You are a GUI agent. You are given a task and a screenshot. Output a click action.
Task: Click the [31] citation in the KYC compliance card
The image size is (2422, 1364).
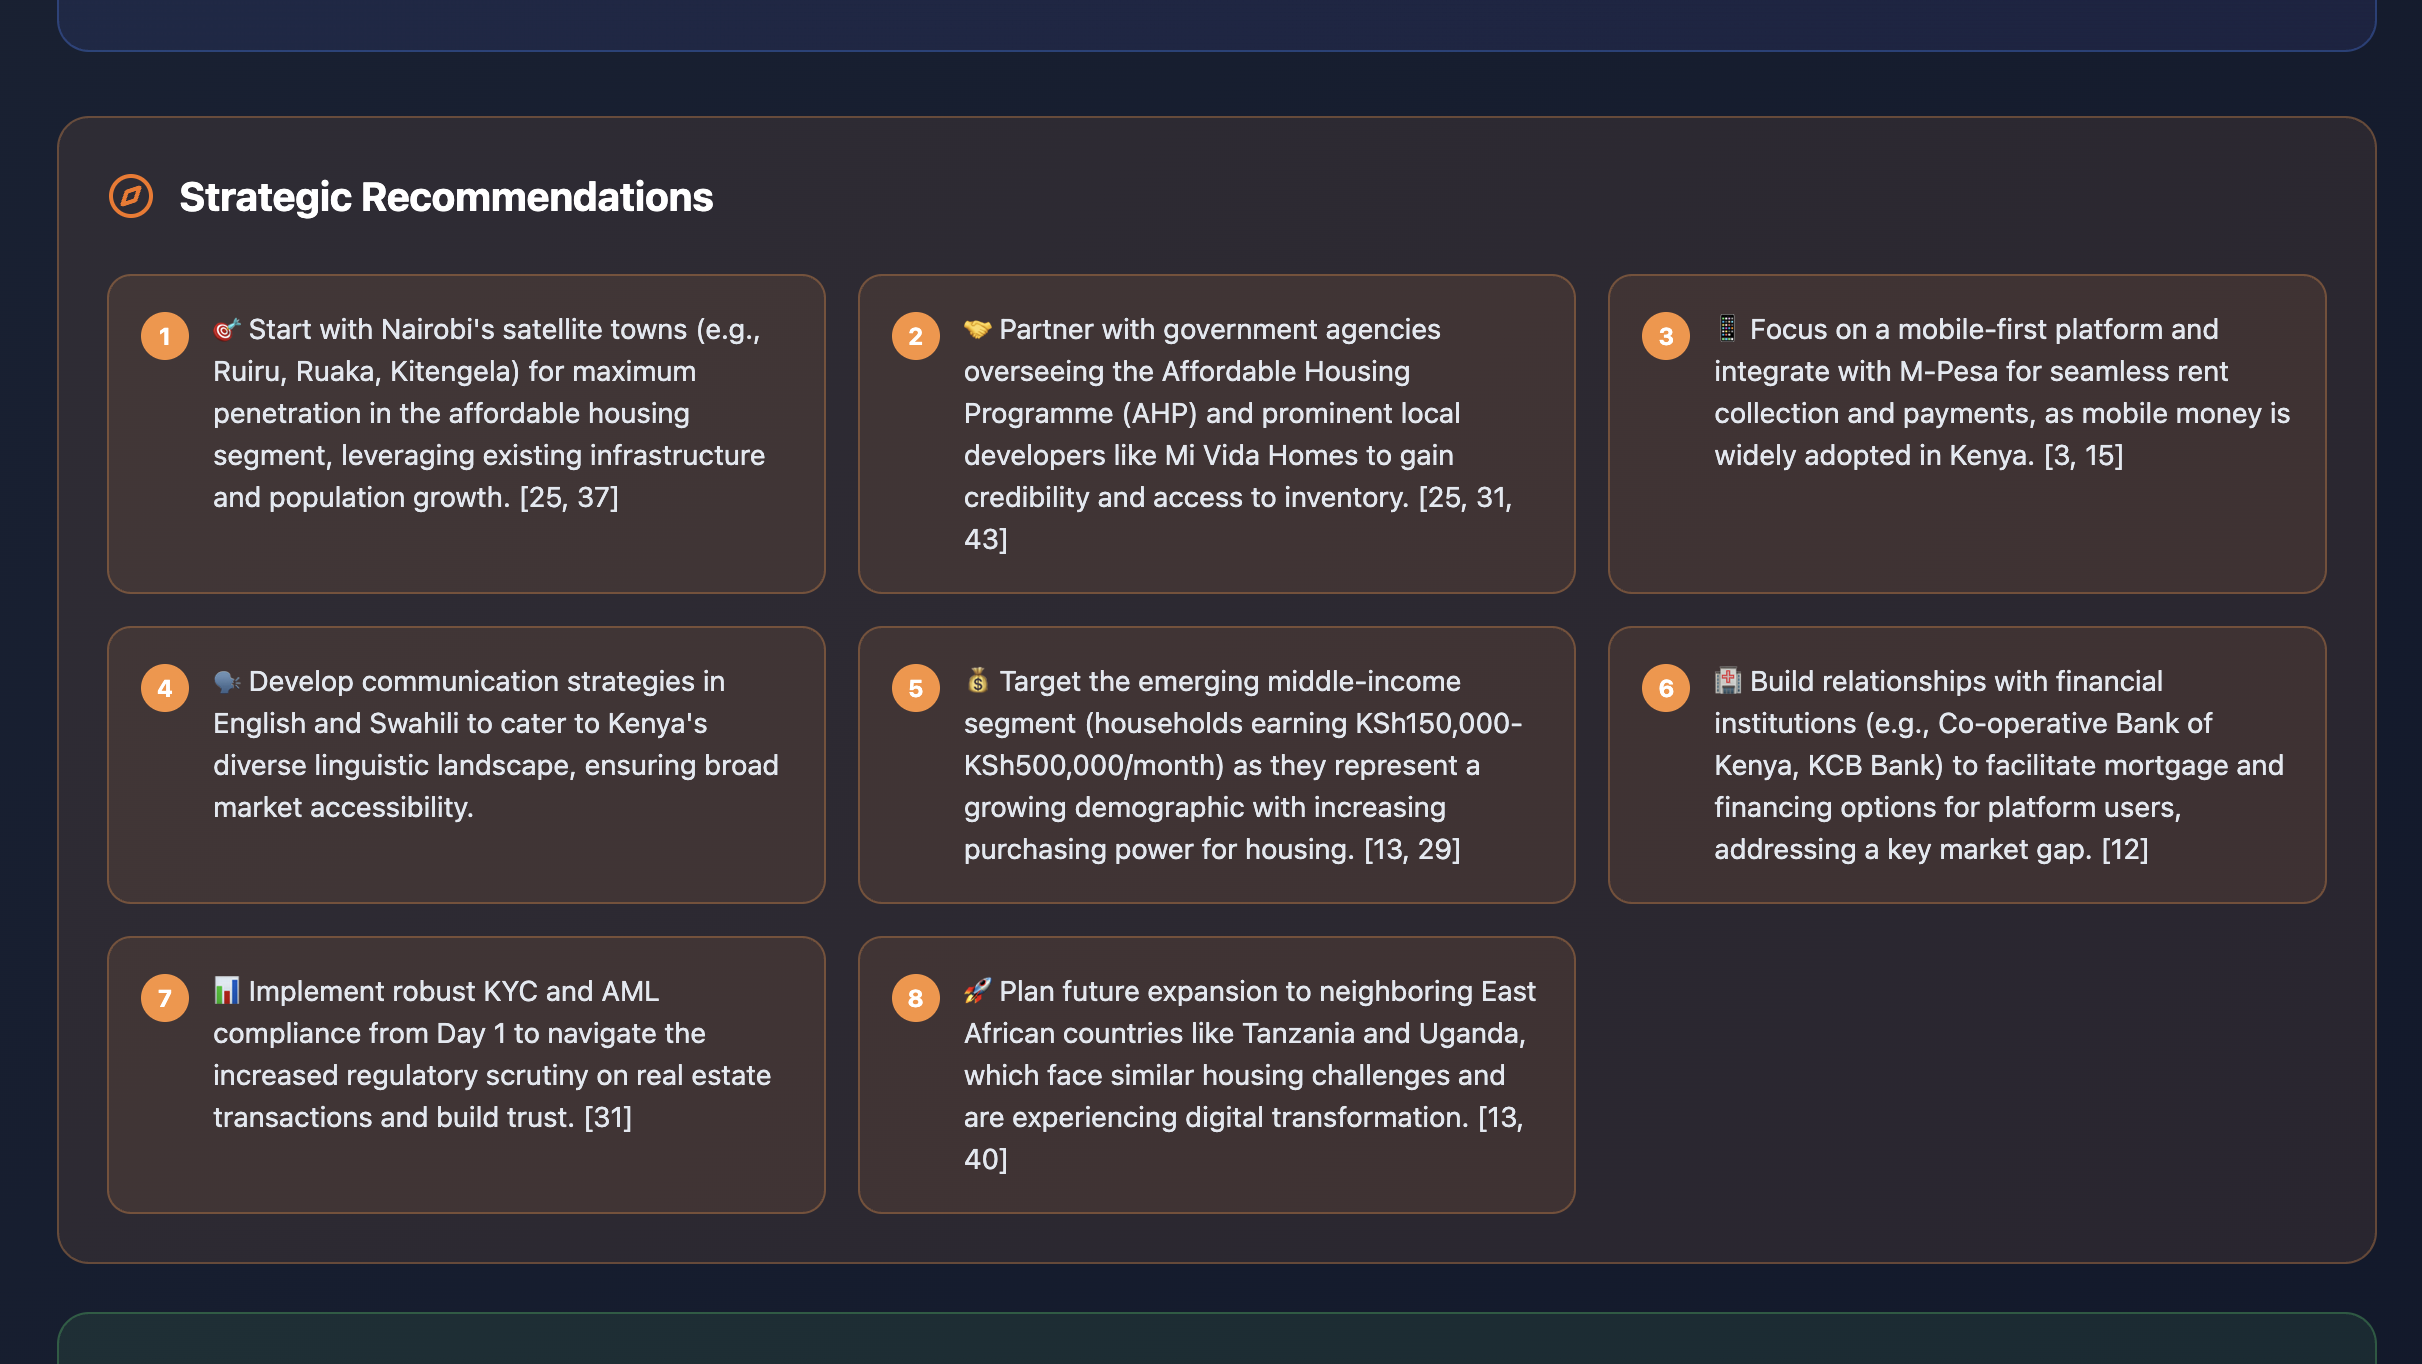point(608,1117)
